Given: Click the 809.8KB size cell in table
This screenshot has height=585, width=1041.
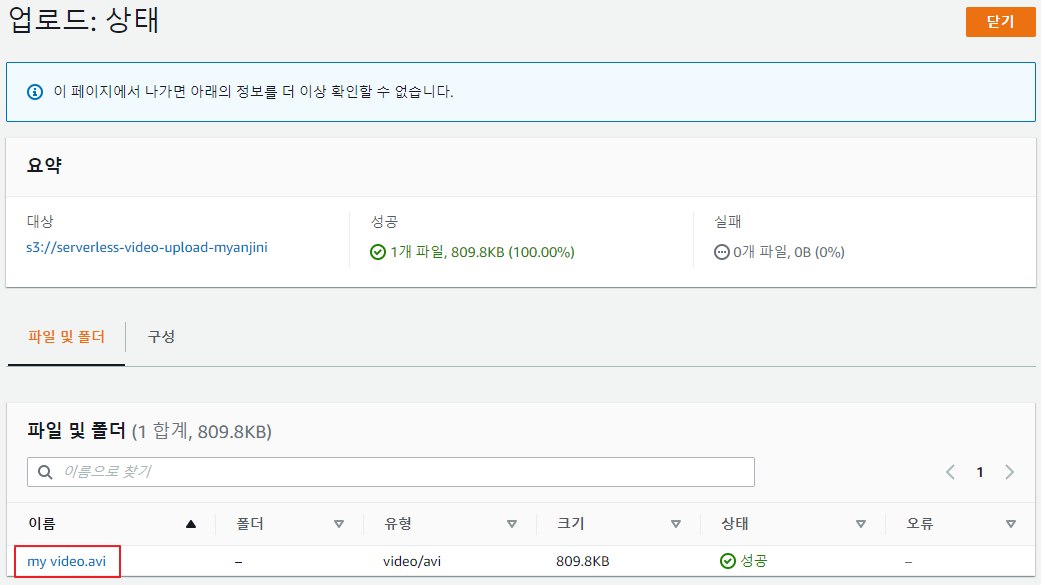Looking at the screenshot, I should pos(583,561).
